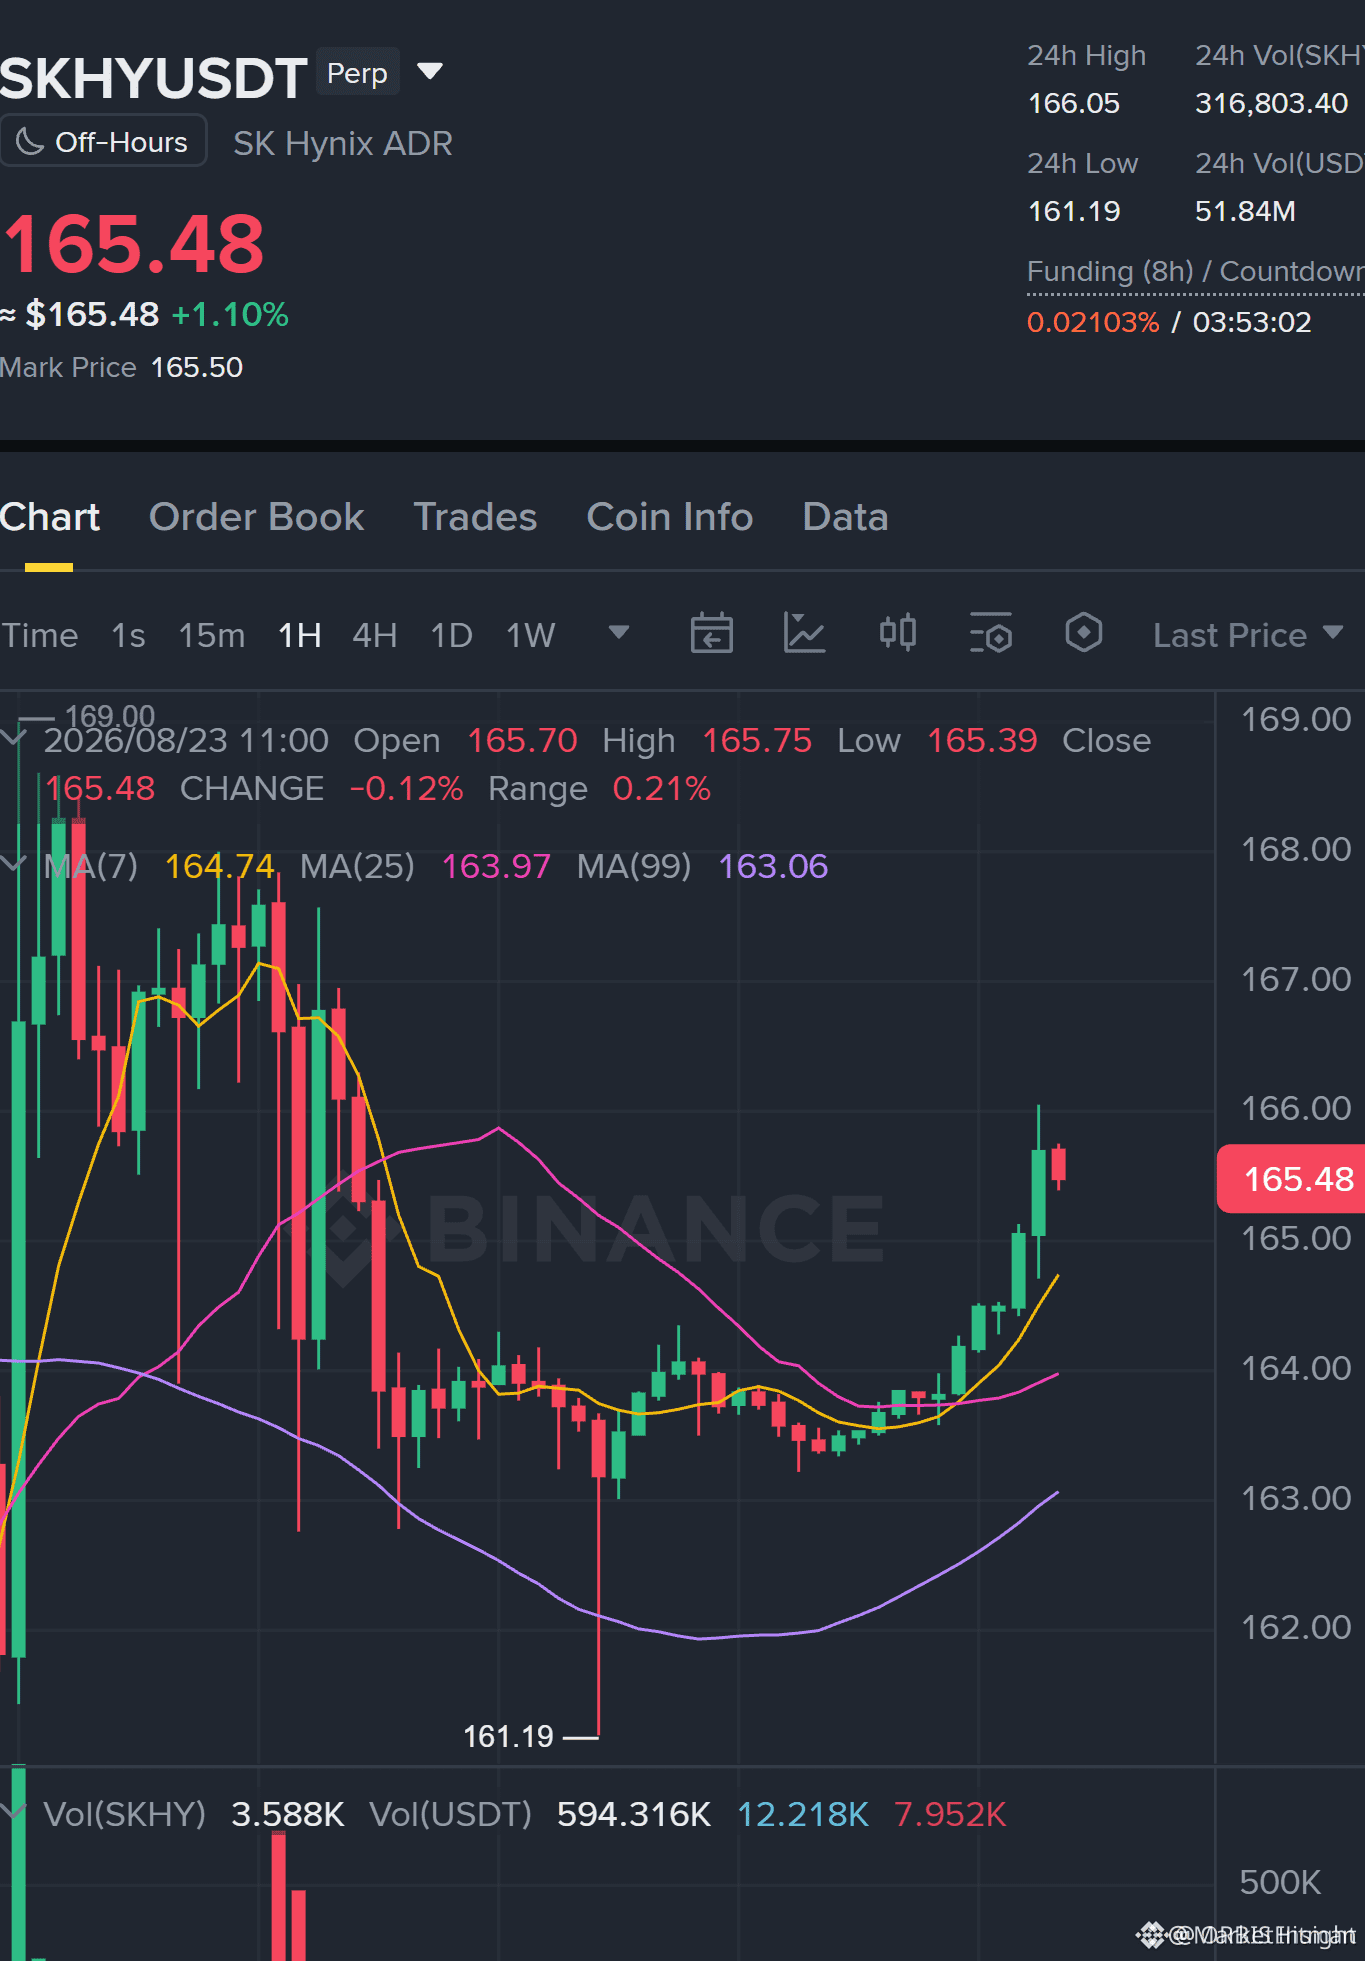The image size is (1365, 1961).
Task: Tap the candlestick chart style icon
Action: [x=897, y=633]
